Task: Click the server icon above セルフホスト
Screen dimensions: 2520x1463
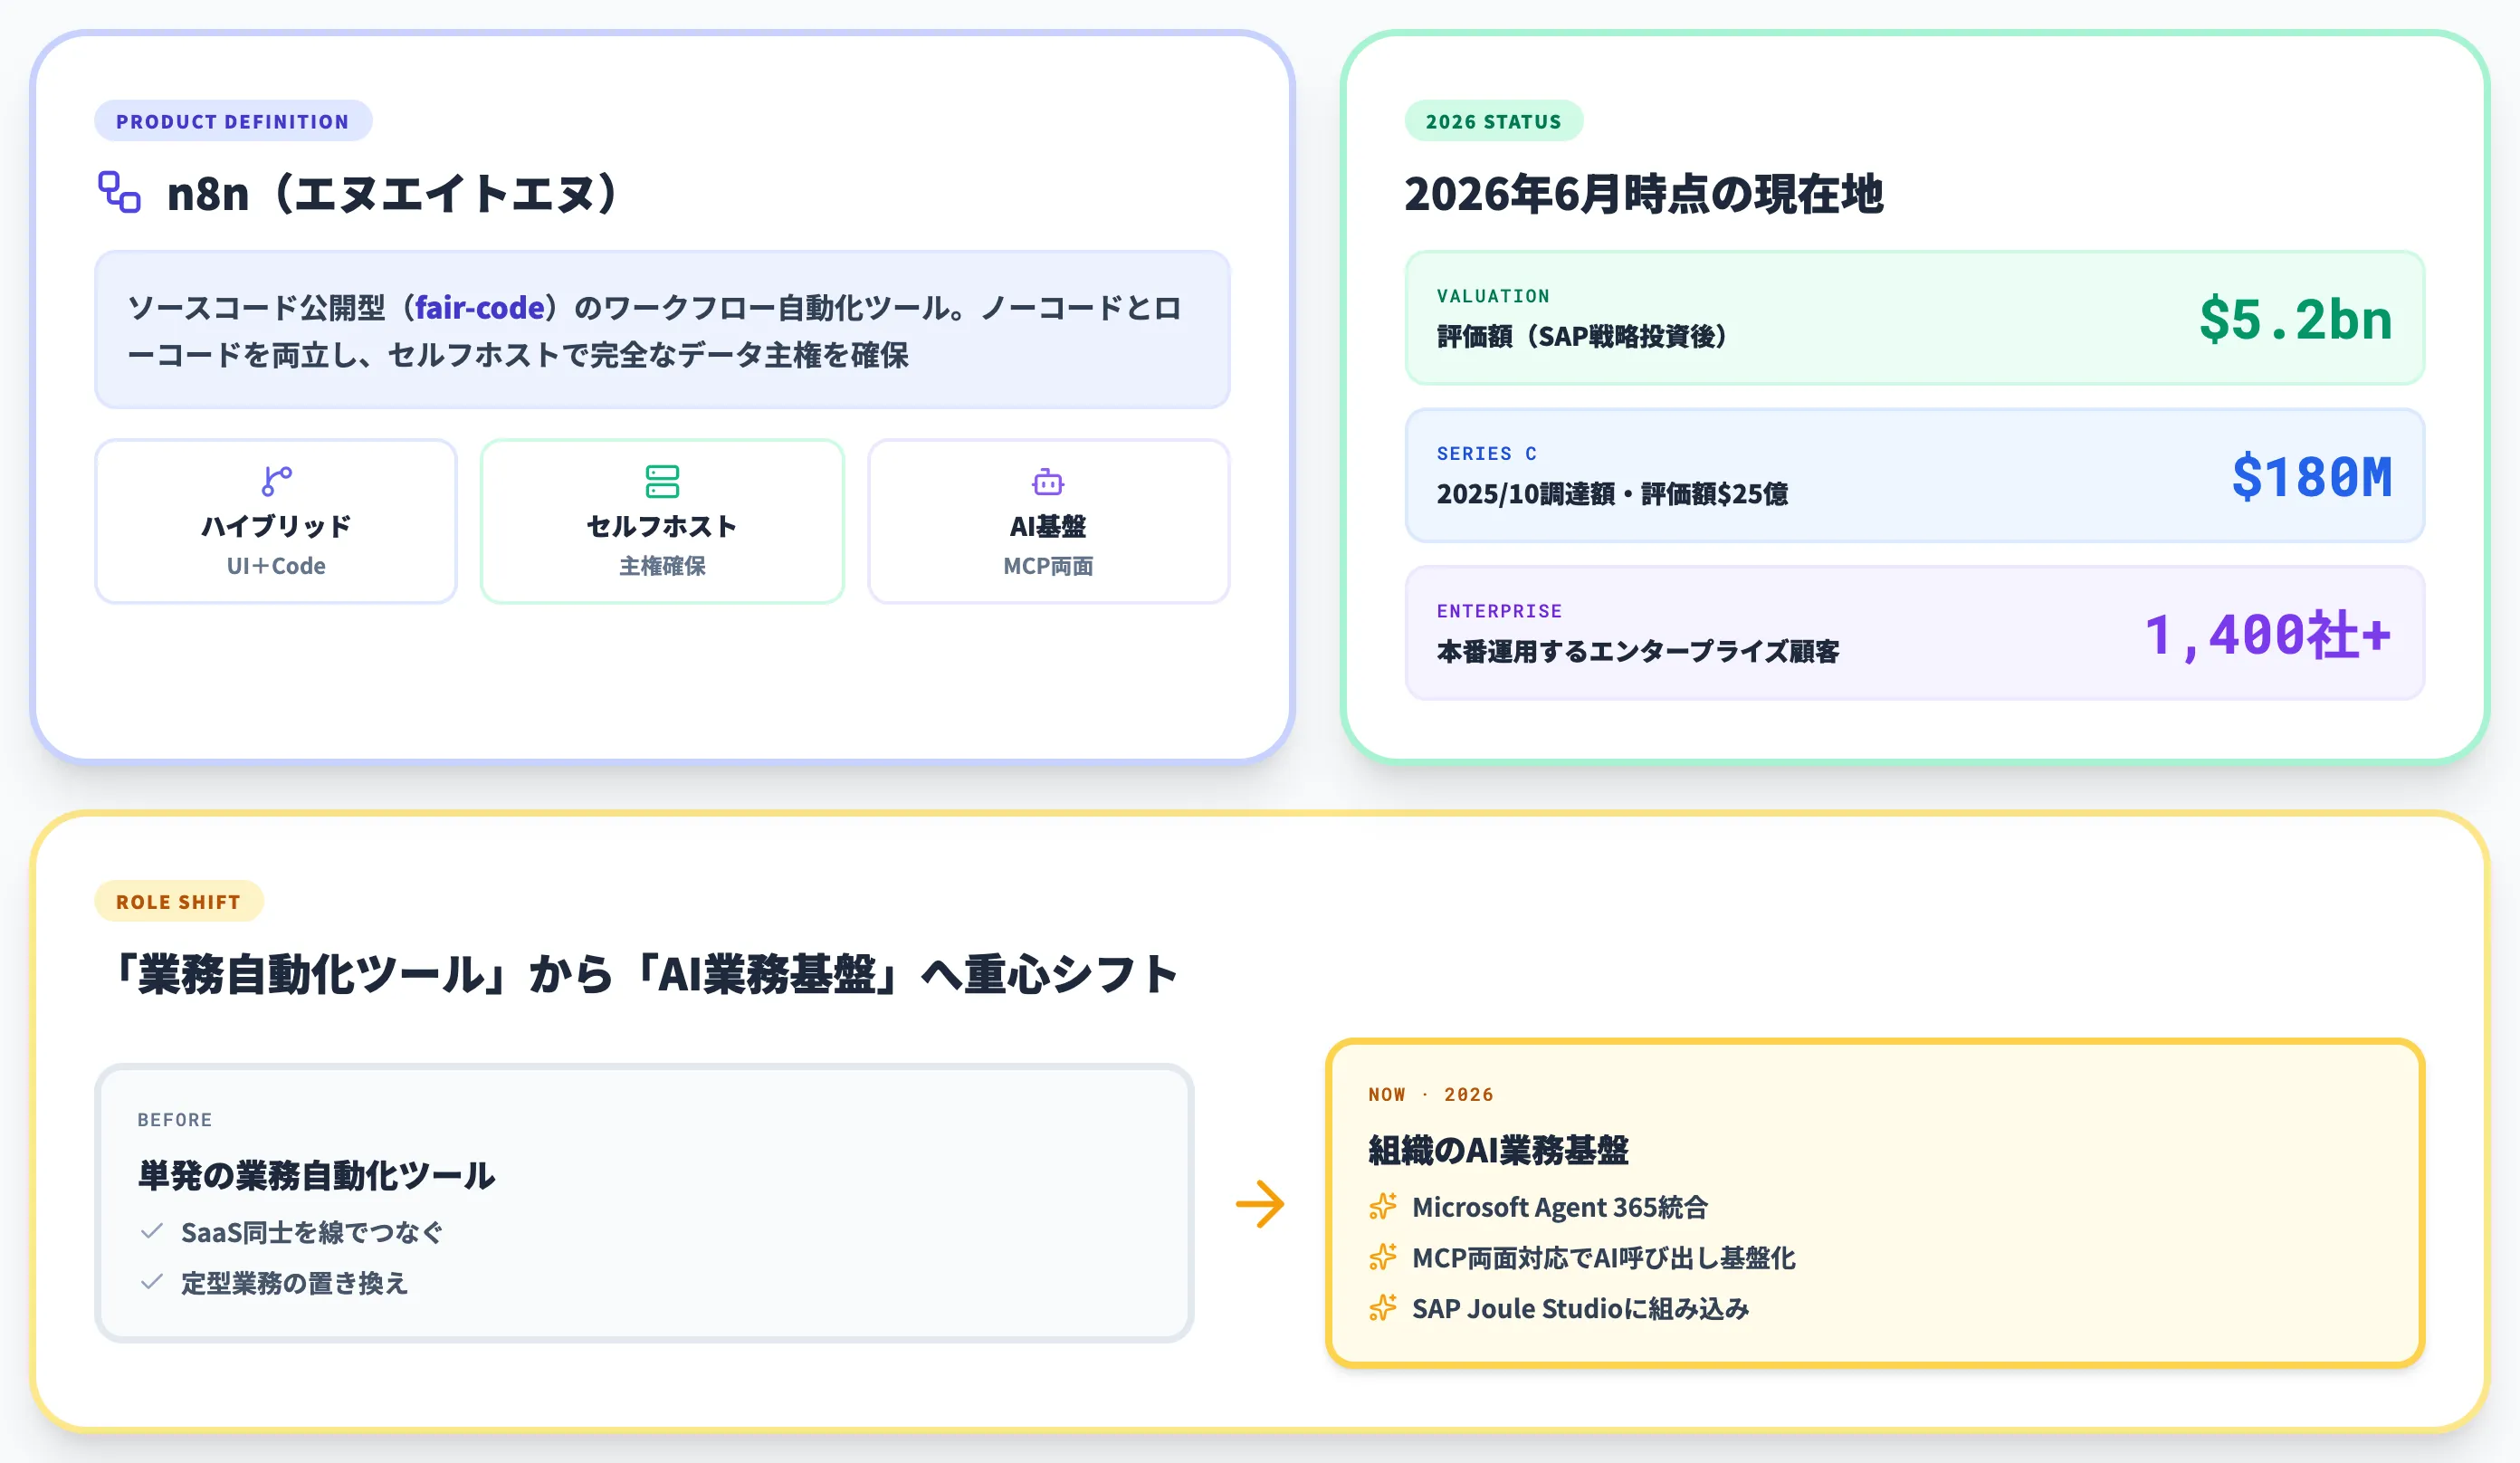Action: [662, 481]
